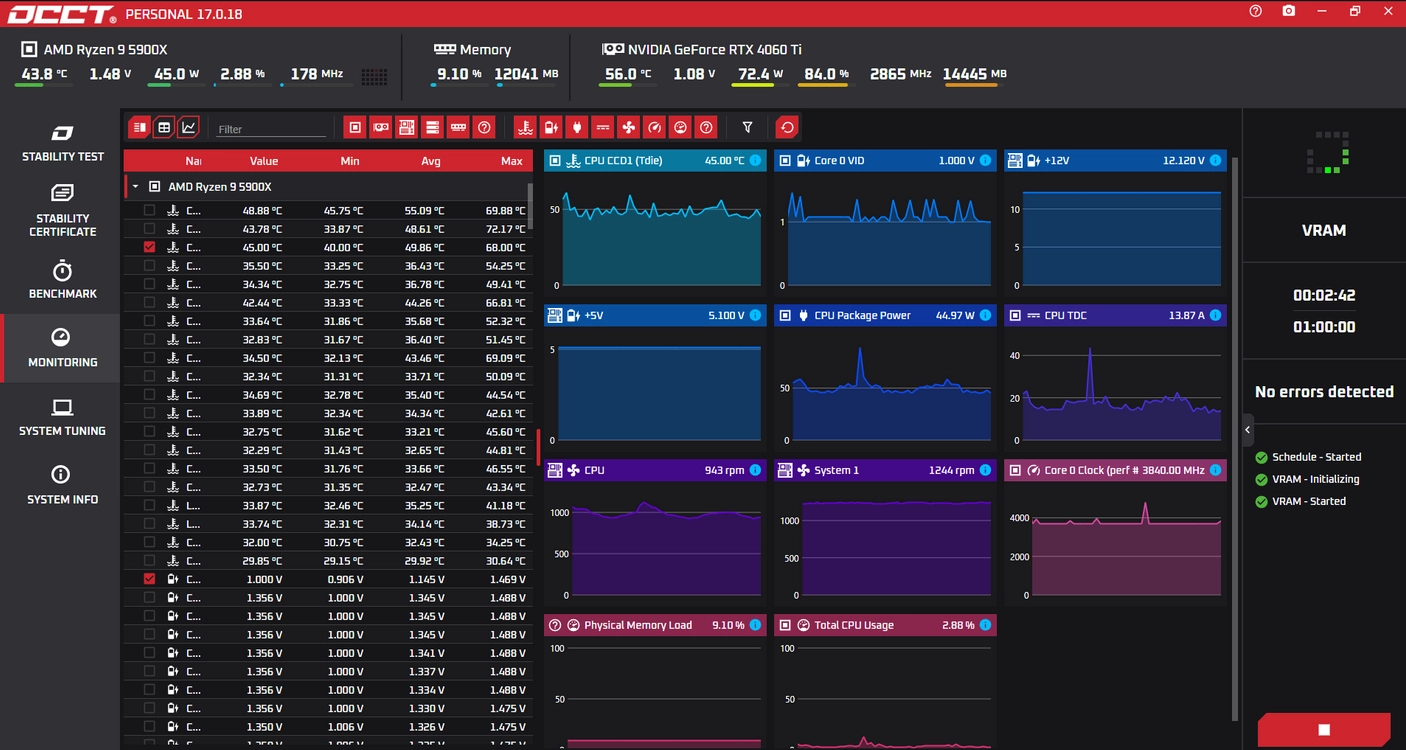The width and height of the screenshot is (1406, 750).
Task: Collapse the right test panel arrow
Action: pyautogui.click(x=1248, y=430)
